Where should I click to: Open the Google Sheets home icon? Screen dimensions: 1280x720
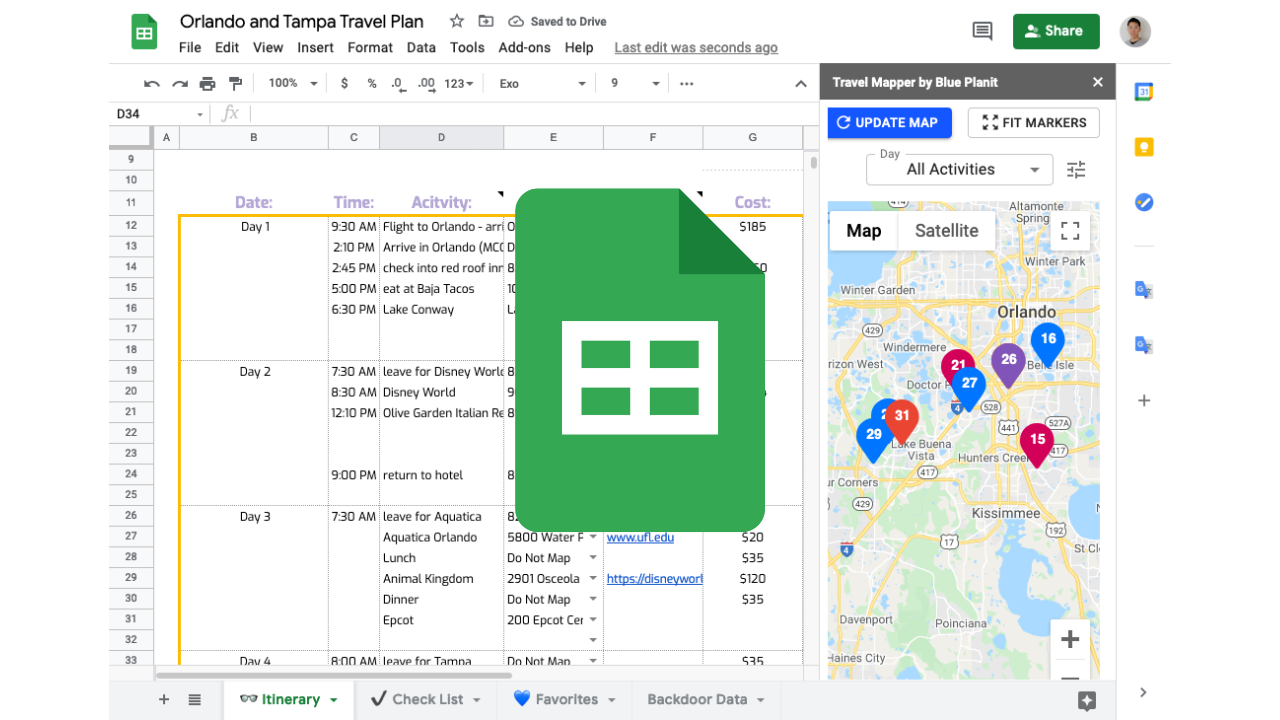coord(145,32)
